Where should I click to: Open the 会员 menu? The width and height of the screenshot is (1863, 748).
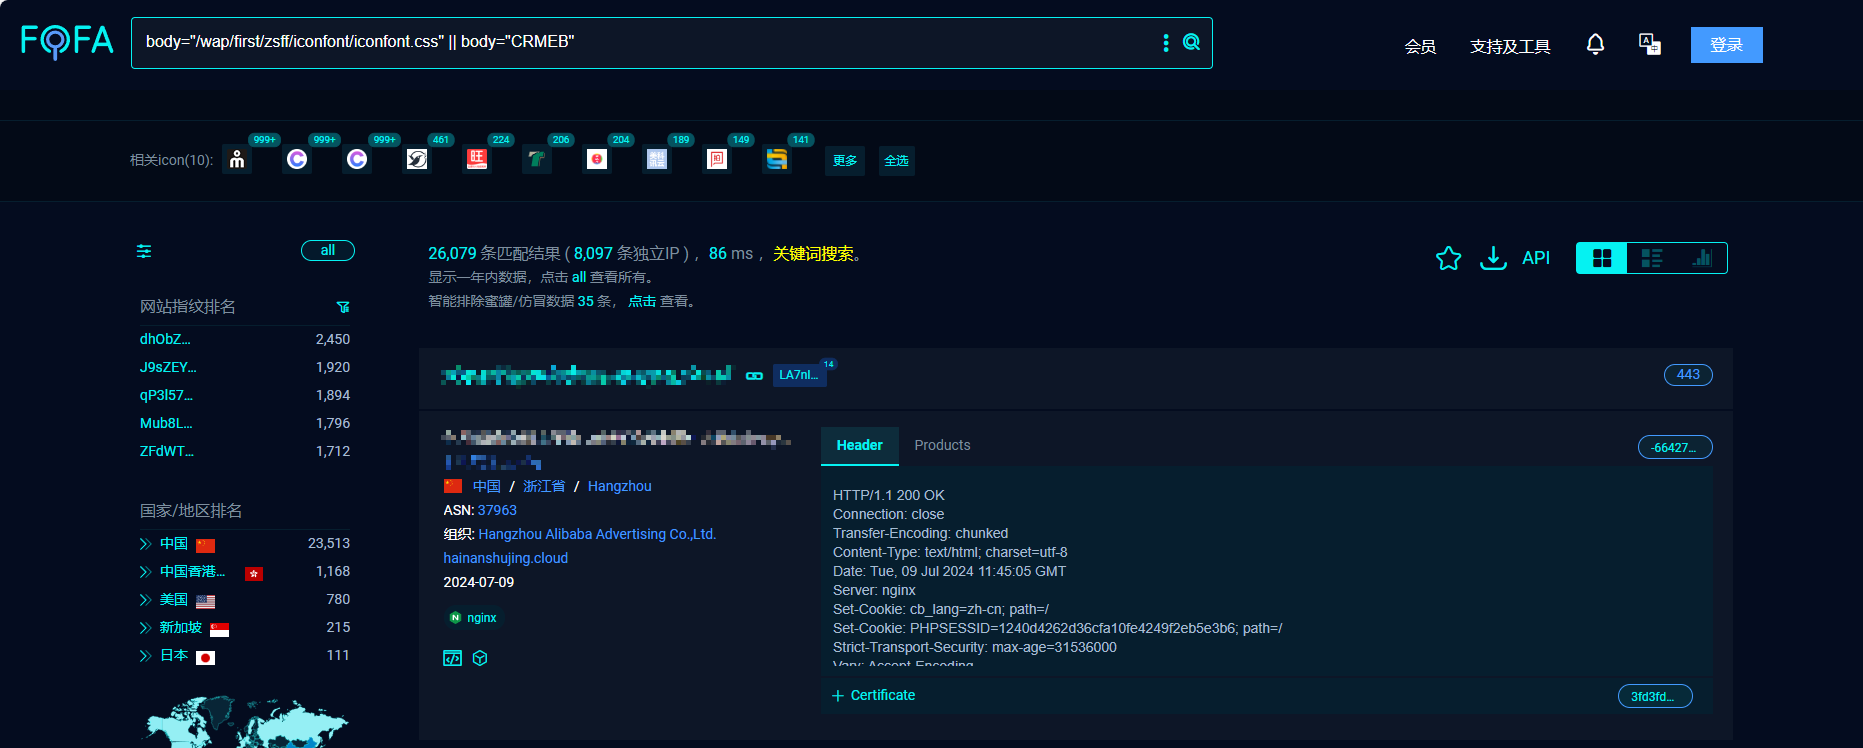(1420, 46)
